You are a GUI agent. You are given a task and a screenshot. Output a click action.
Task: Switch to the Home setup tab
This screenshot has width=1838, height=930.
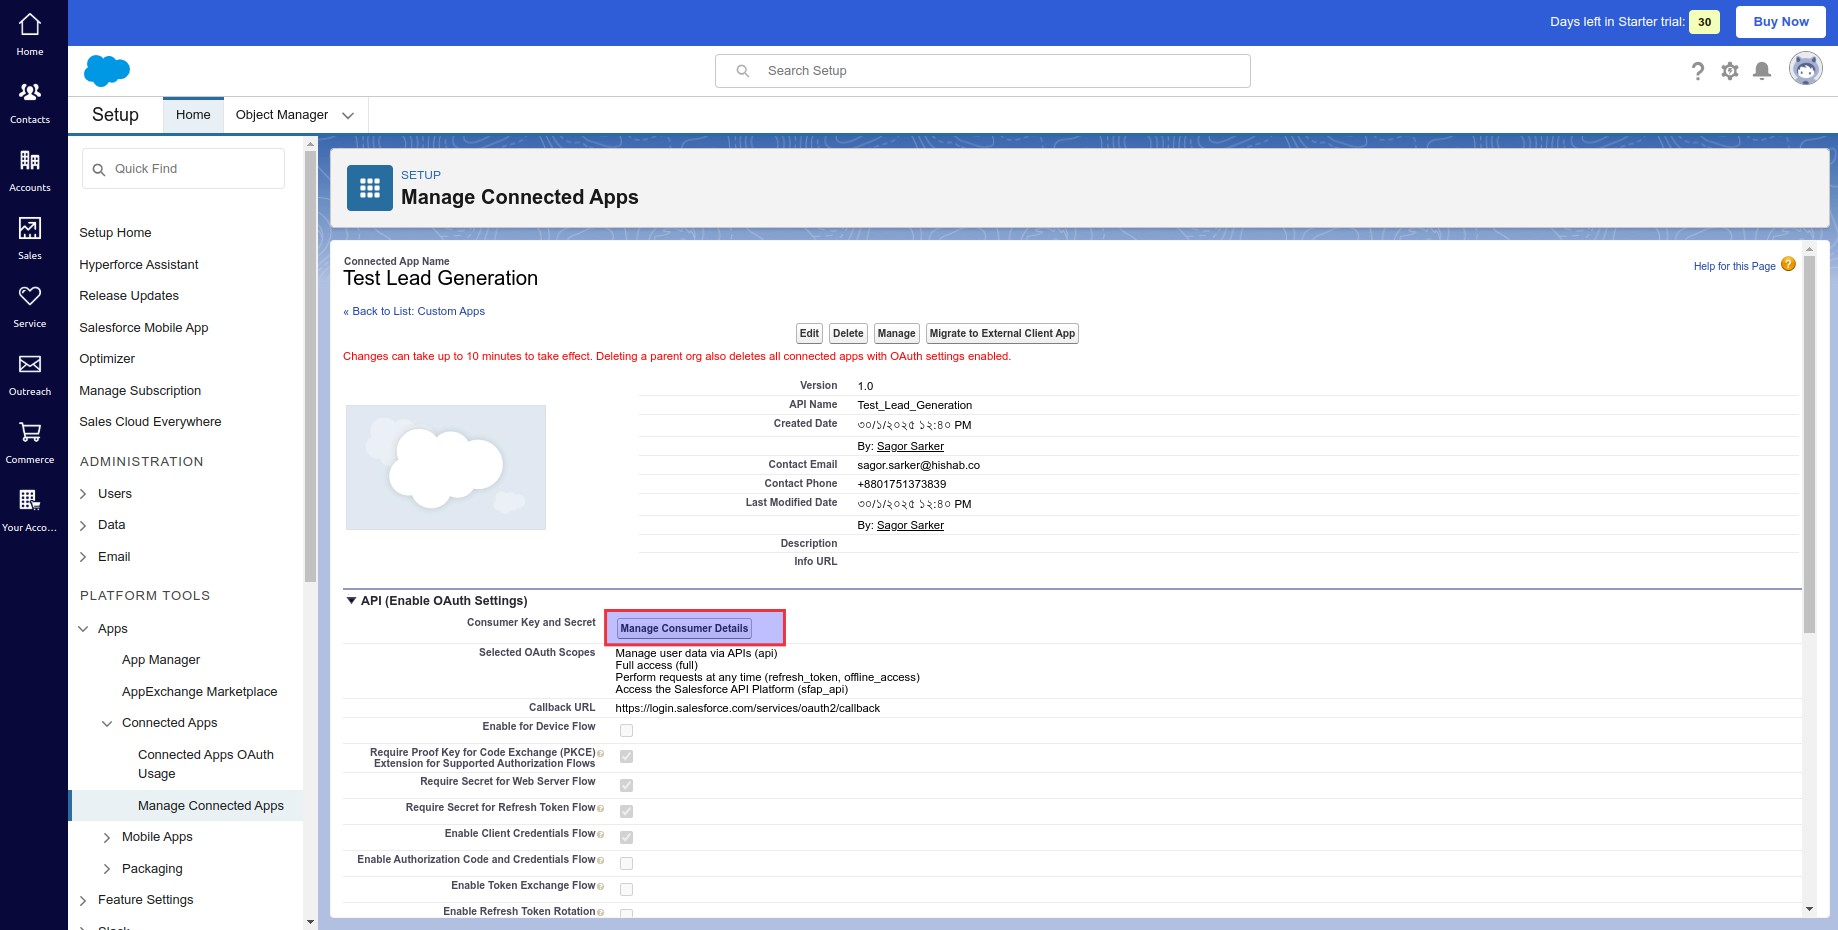pos(193,115)
